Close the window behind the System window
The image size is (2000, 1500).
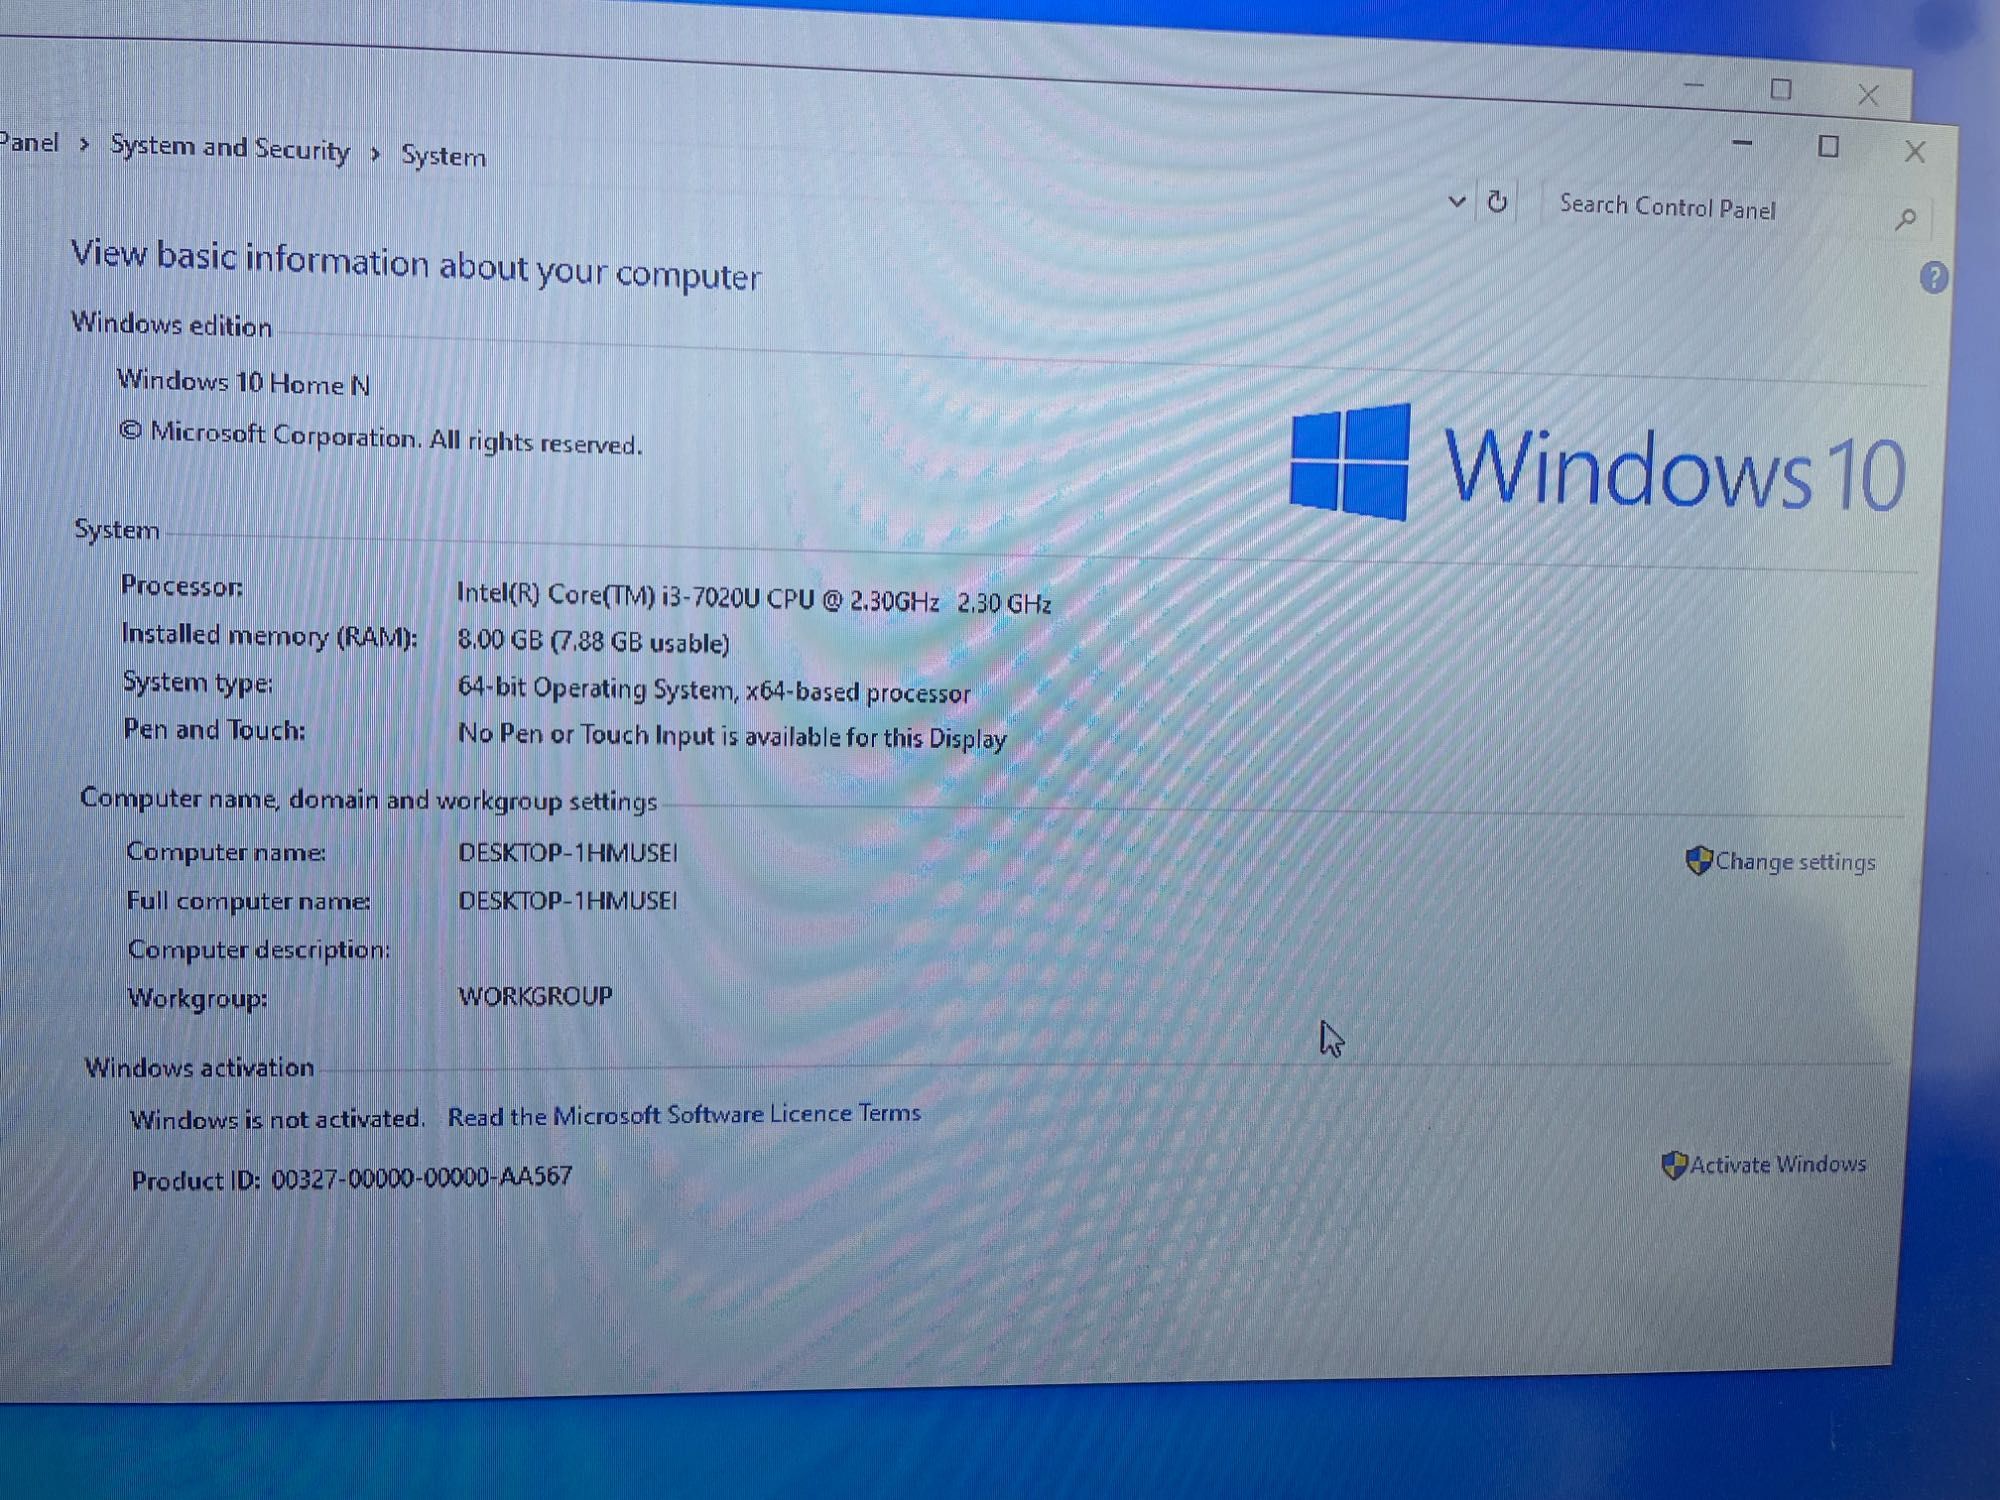tap(1868, 95)
